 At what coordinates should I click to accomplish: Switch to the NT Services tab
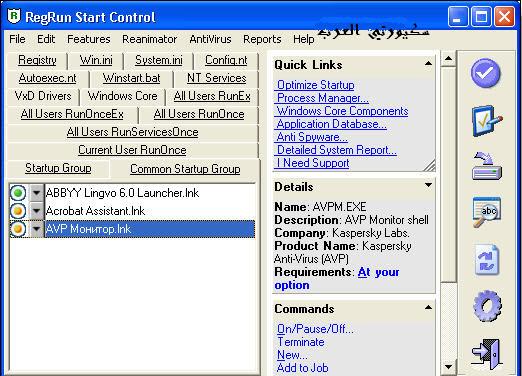(x=216, y=78)
